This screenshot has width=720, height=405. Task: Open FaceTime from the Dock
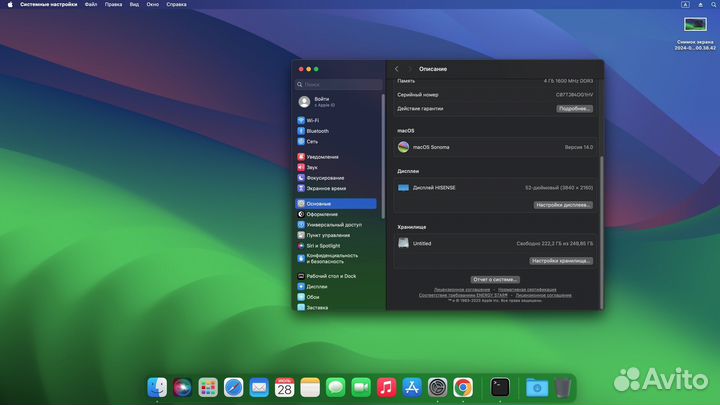361,387
